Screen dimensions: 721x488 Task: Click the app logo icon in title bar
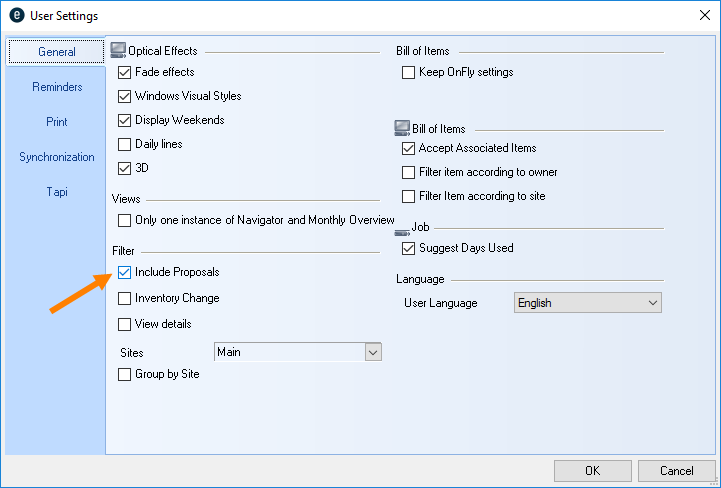pos(15,15)
